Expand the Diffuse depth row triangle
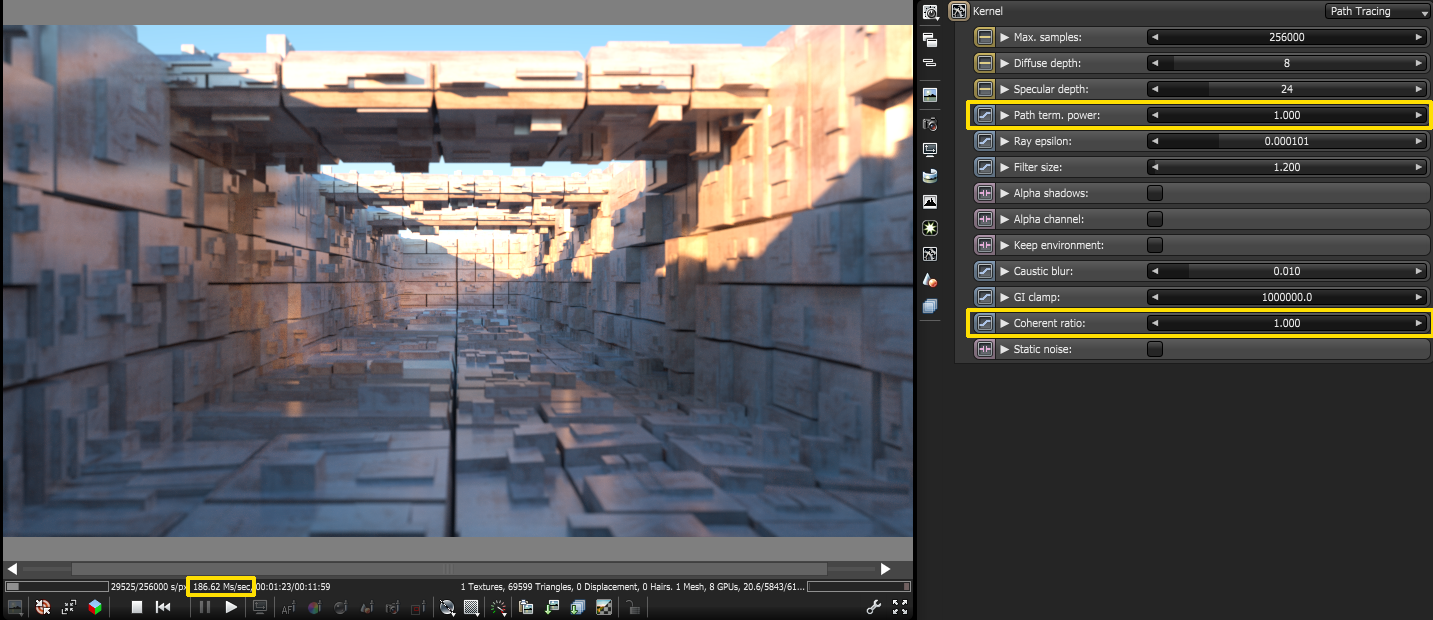This screenshot has width=1433, height=620. coord(1005,63)
